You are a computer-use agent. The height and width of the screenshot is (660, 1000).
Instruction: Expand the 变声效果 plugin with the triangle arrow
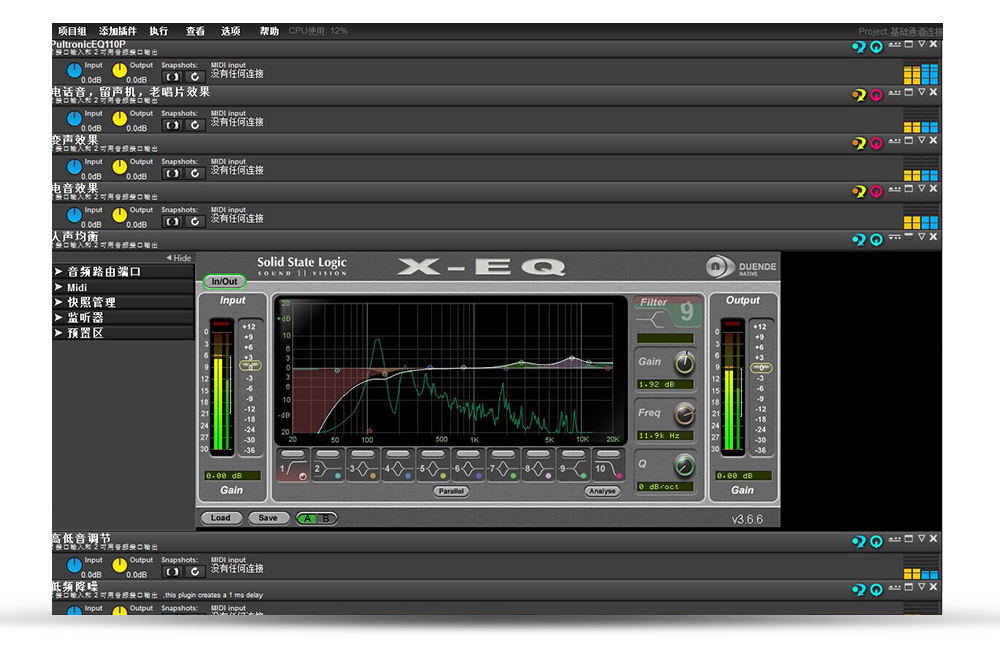(922, 140)
